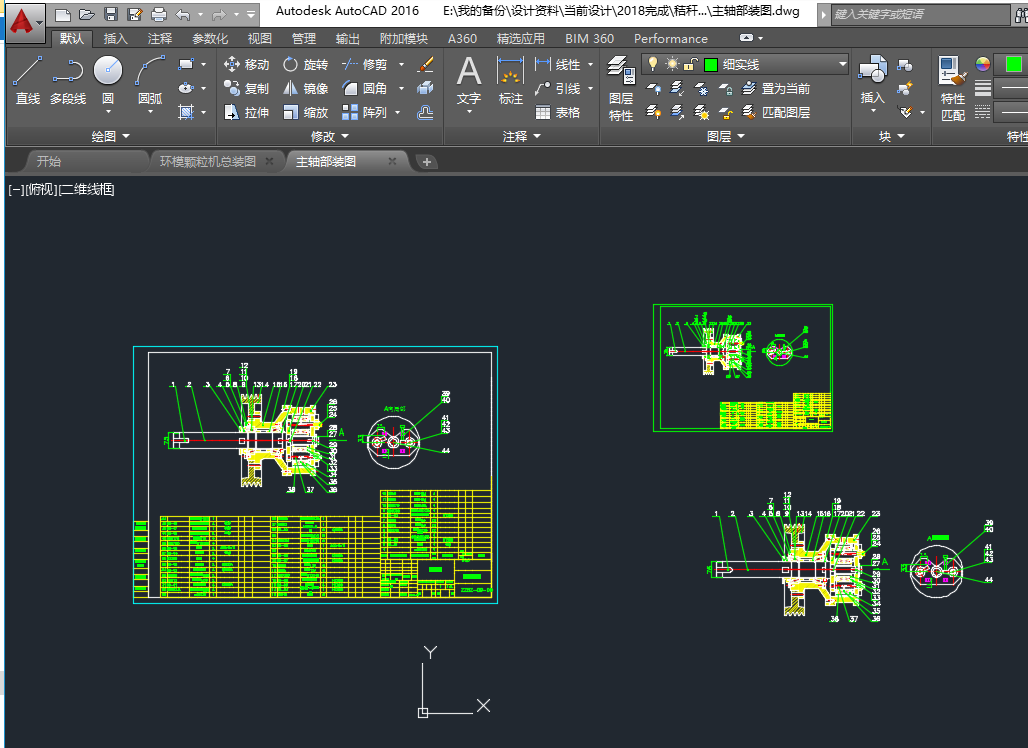The height and width of the screenshot is (748, 1028).
Task: Expand the 绘图 panel dropdown
Action: coord(111,136)
